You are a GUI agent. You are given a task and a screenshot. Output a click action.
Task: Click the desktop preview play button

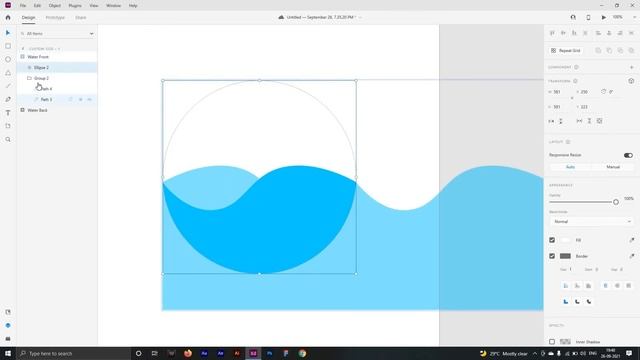click(603, 18)
